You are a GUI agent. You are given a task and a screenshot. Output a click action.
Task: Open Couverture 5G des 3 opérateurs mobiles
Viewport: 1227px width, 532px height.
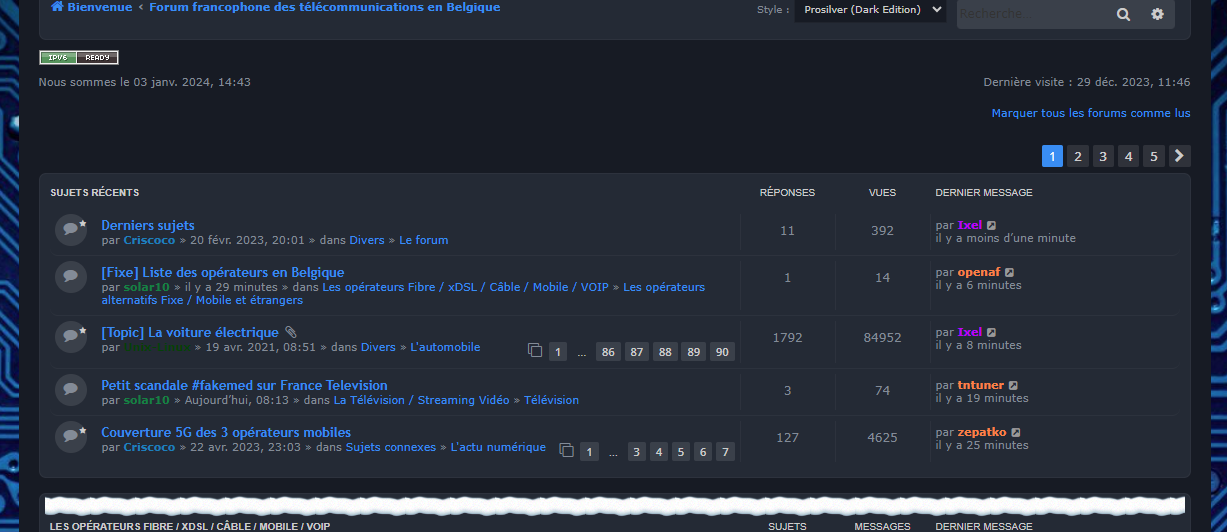[226, 433]
